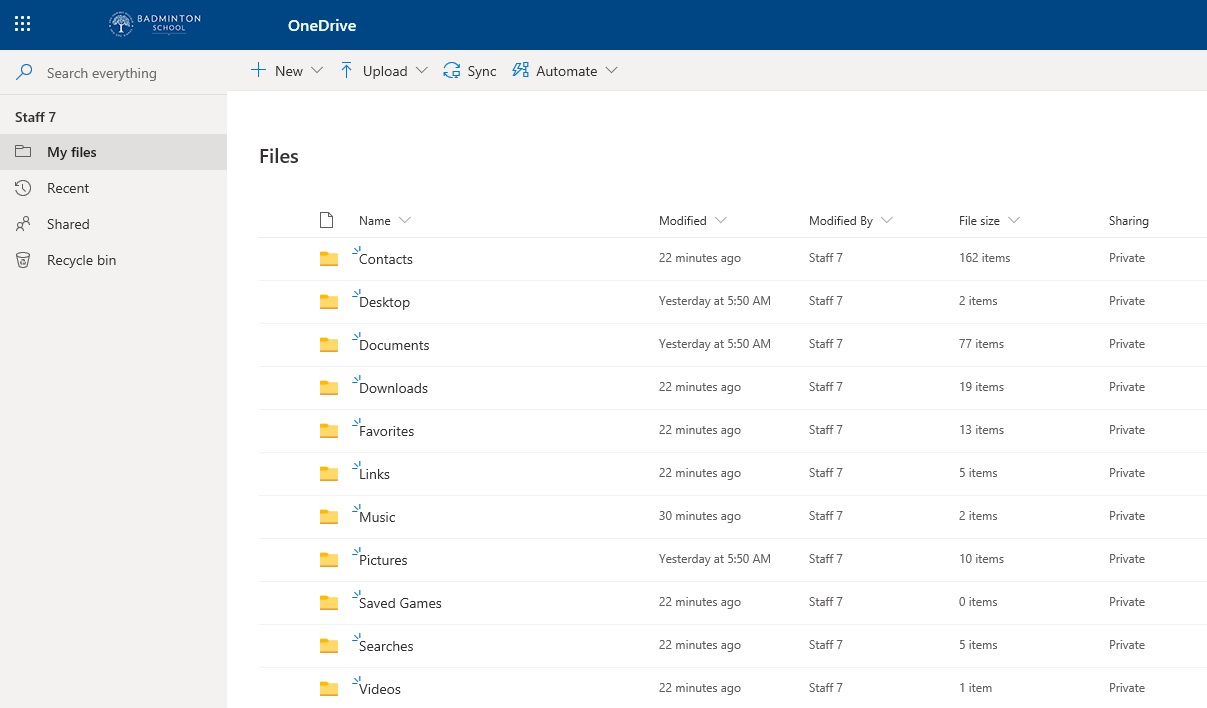Select My files in the sidebar
1207x708 pixels.
[72, 152]
